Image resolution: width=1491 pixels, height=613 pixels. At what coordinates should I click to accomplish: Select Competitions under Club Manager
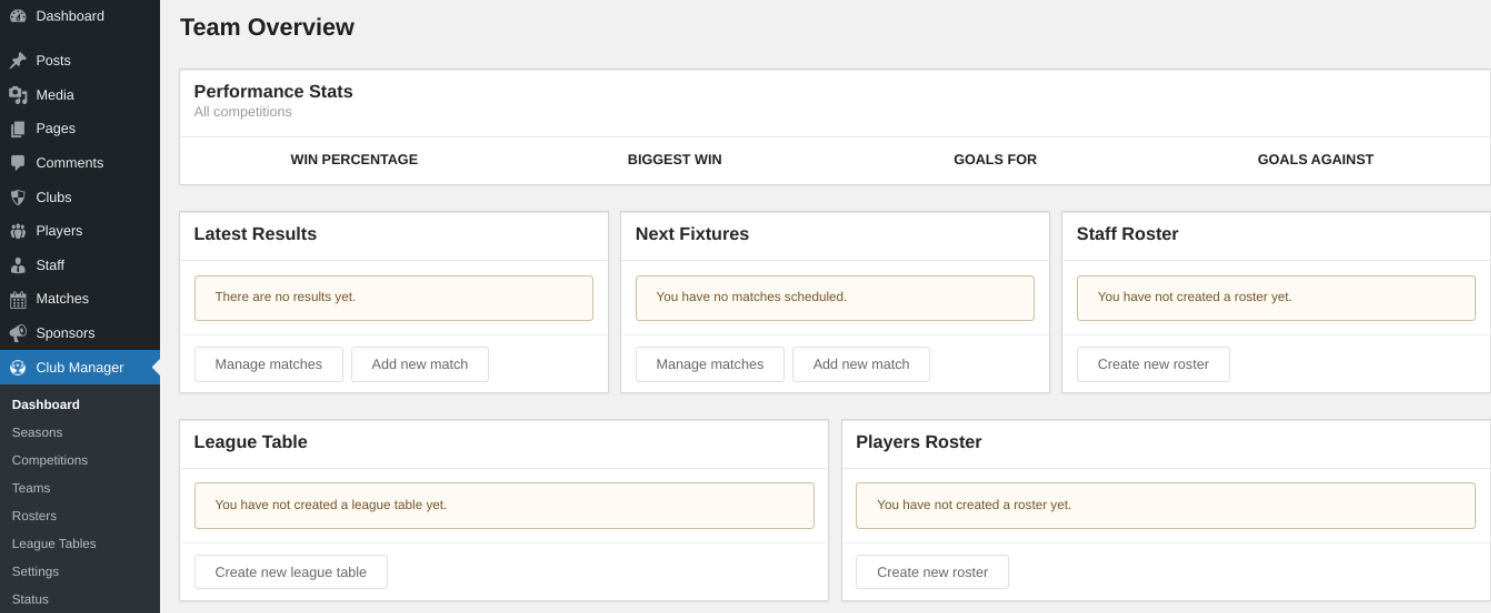click(x=48, y=460)
